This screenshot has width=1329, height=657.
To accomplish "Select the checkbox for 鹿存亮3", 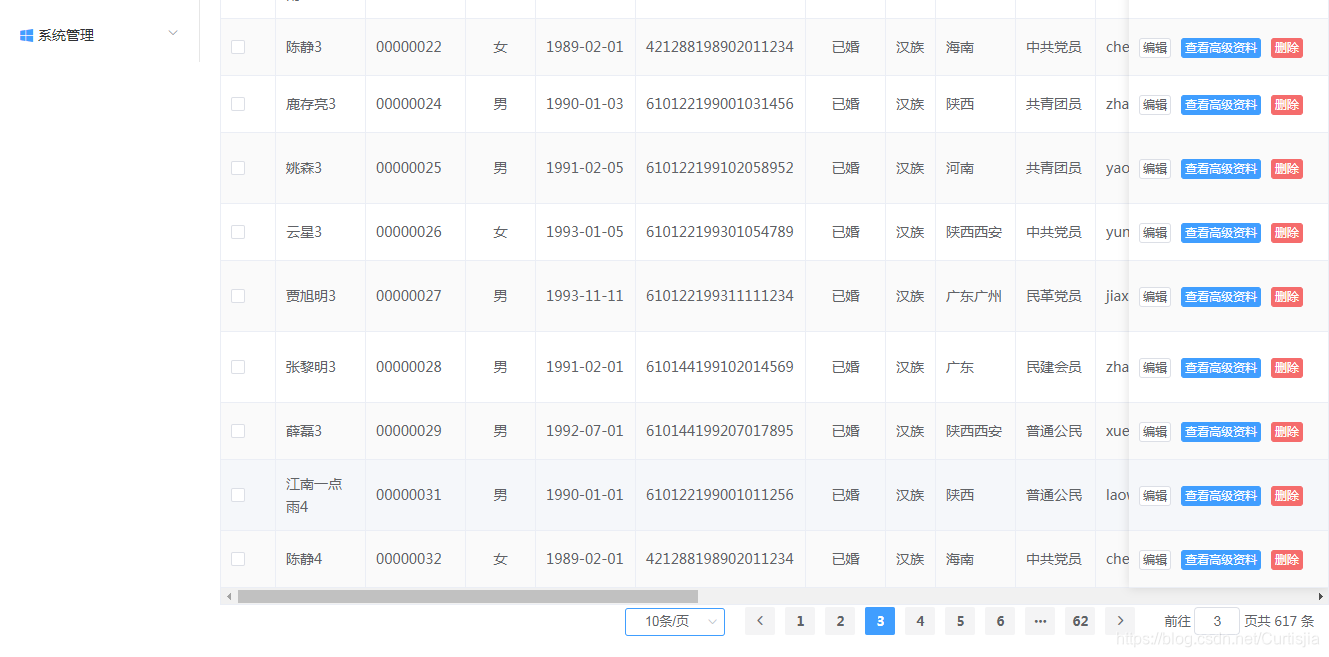I will [x=238, y=104].
